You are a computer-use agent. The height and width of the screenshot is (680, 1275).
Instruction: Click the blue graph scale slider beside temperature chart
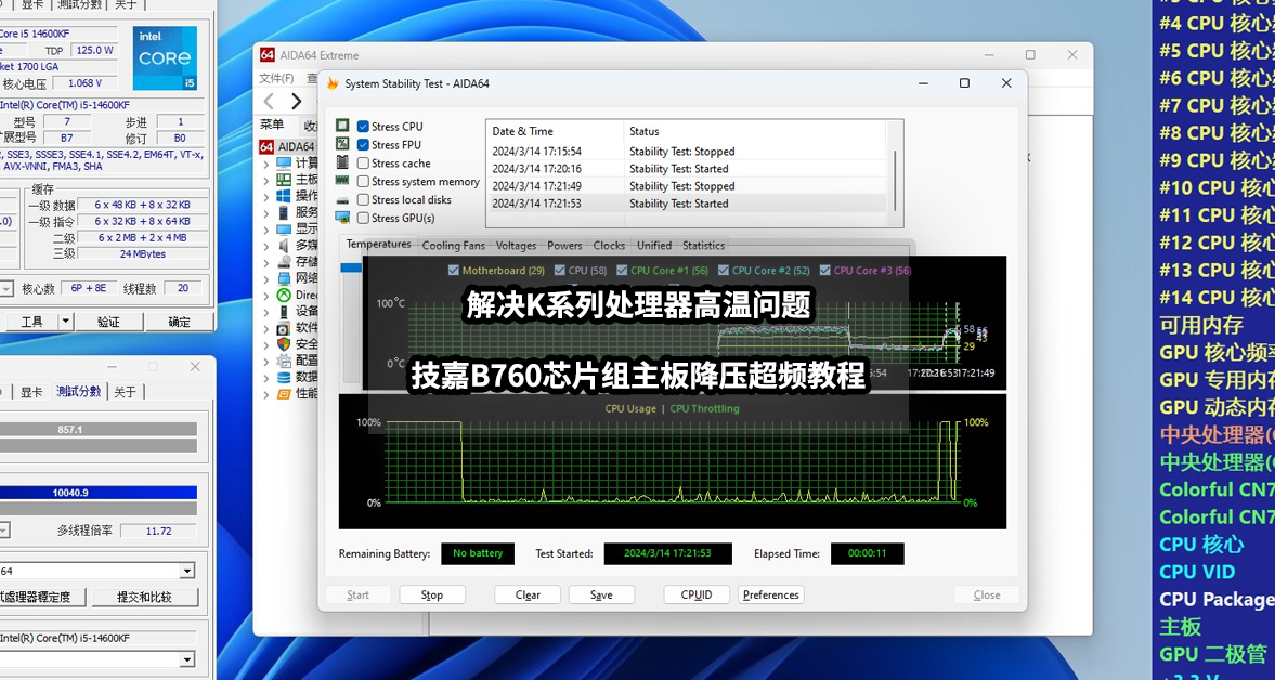[x=351, y=268]
